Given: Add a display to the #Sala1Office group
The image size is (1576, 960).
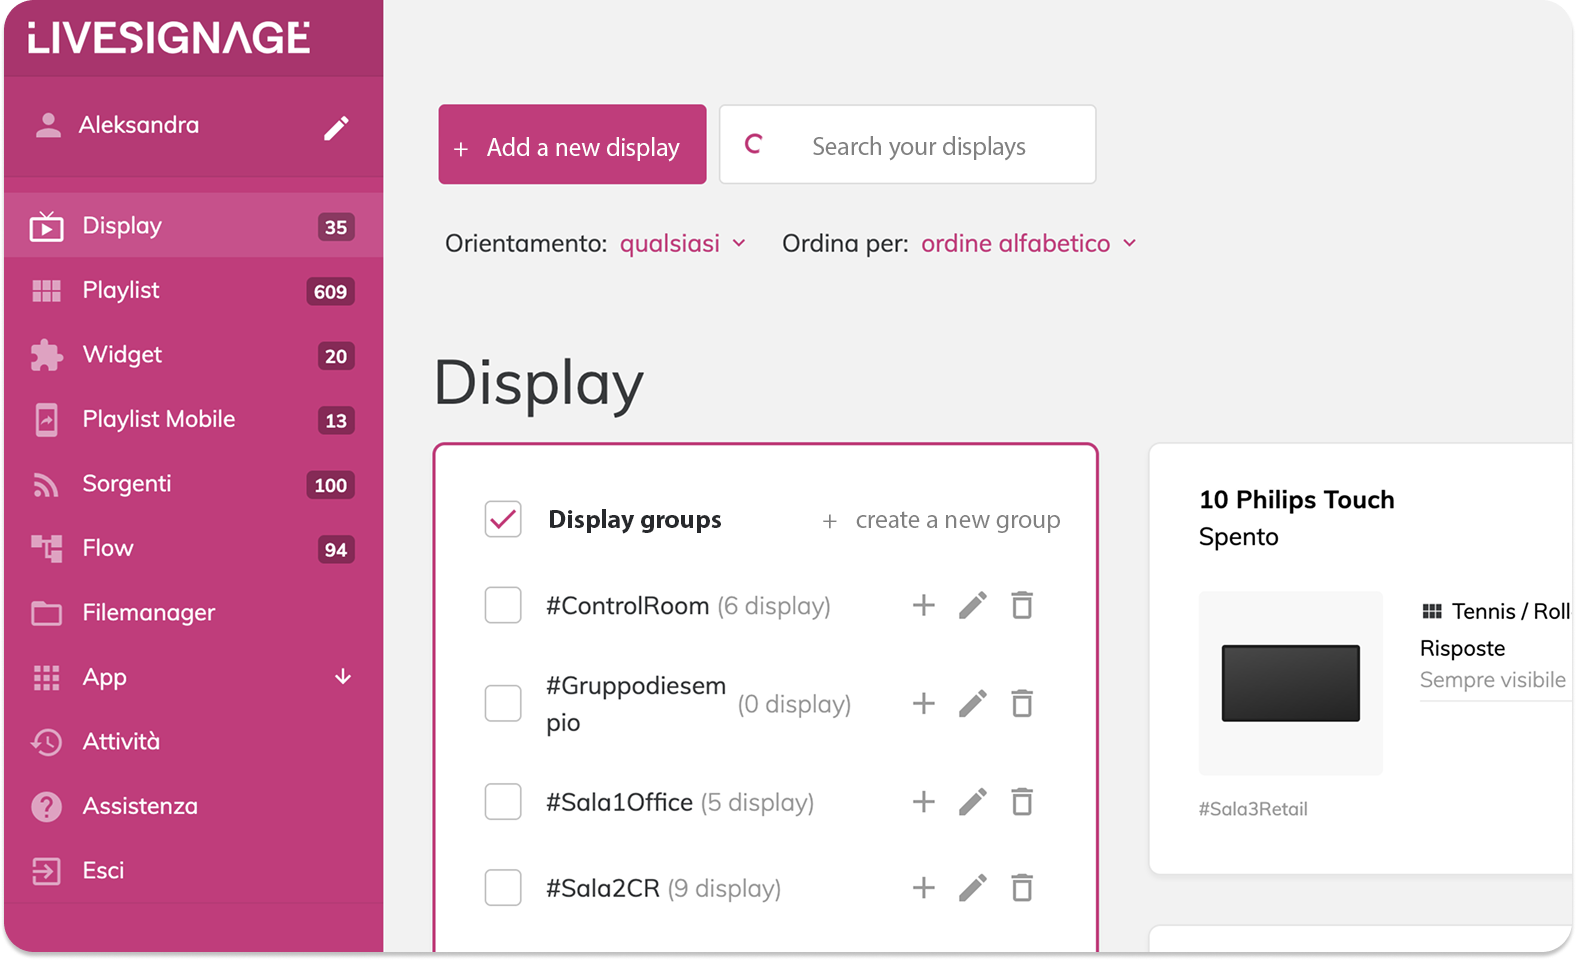Looking at the screenshot, I should (924, 801).
